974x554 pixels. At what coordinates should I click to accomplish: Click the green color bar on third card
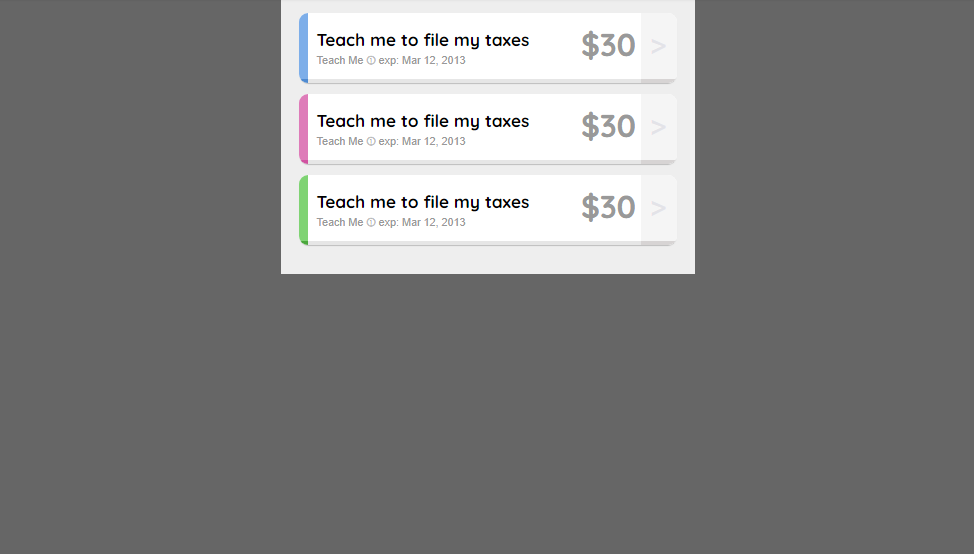point(304,210)
